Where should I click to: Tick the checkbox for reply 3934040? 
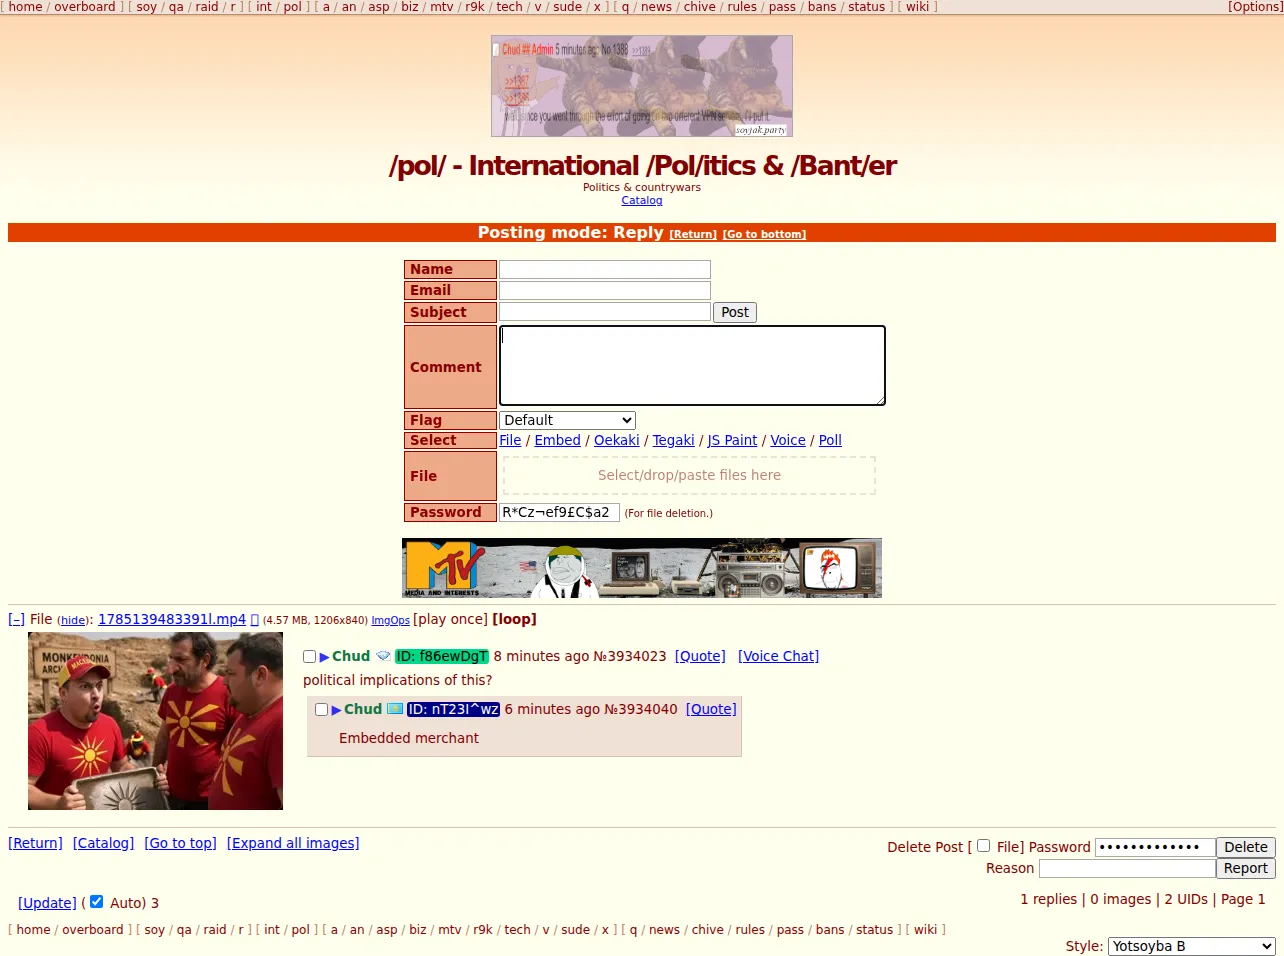coord(321,709)
